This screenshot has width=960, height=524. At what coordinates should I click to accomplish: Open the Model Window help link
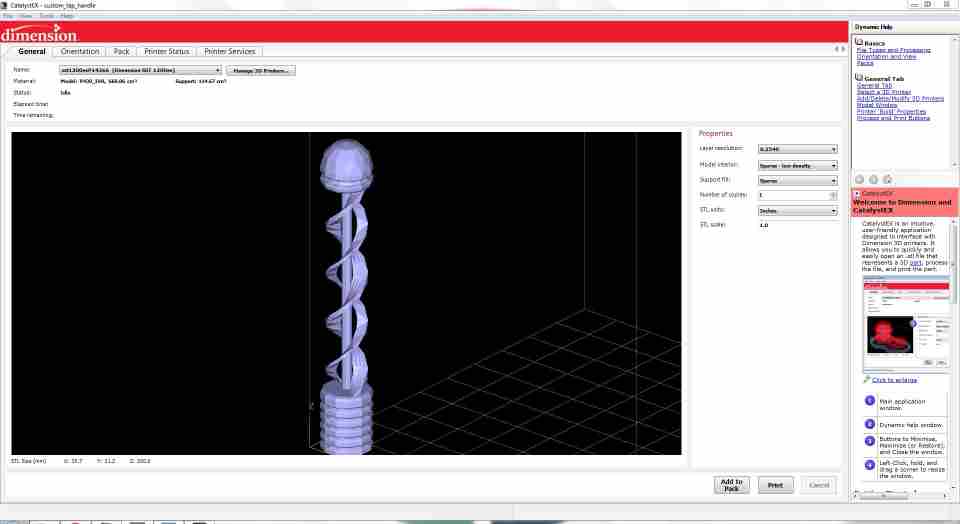877,105
